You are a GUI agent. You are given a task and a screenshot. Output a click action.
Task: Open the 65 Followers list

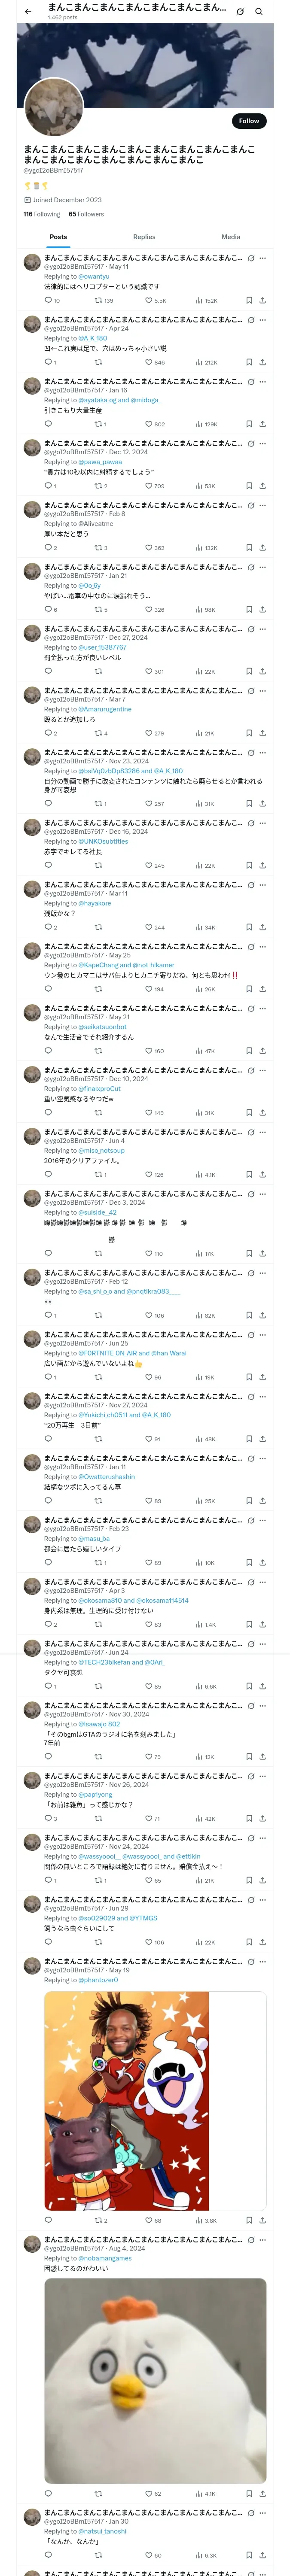tap(86, 214)
